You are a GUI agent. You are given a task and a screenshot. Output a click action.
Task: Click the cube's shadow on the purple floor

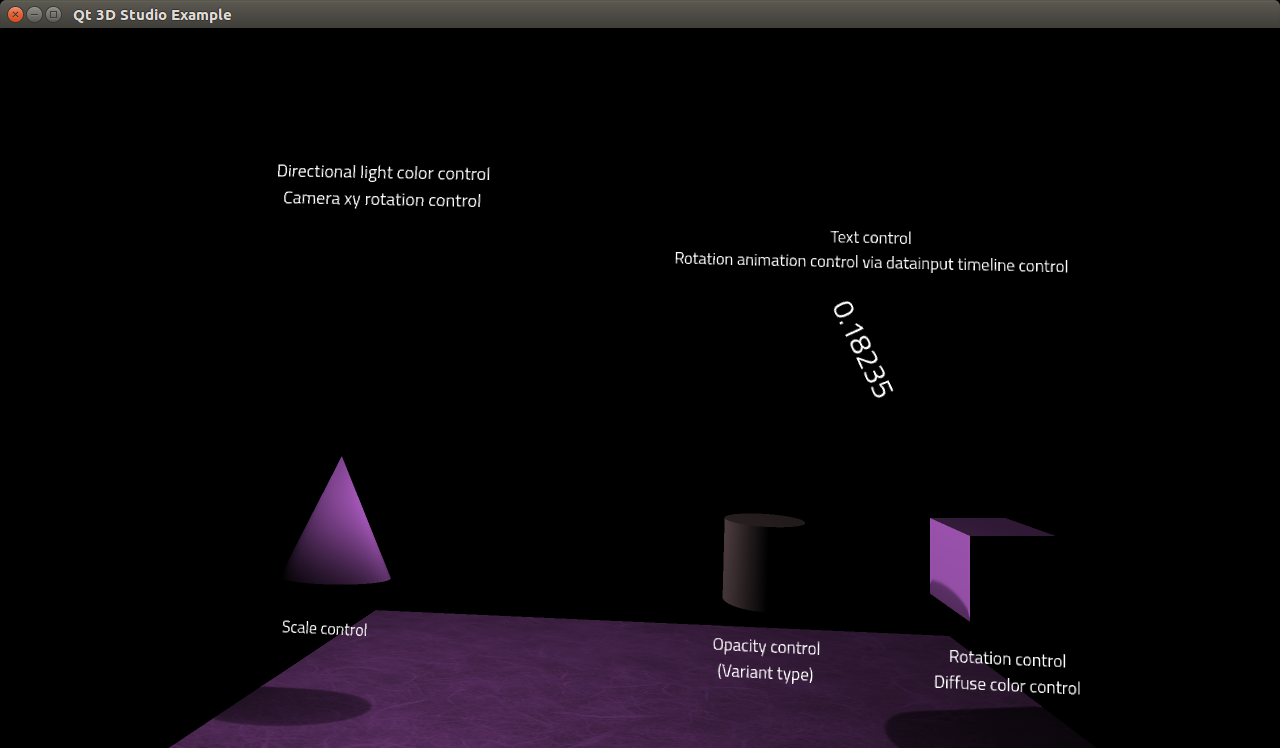(960, 728)
